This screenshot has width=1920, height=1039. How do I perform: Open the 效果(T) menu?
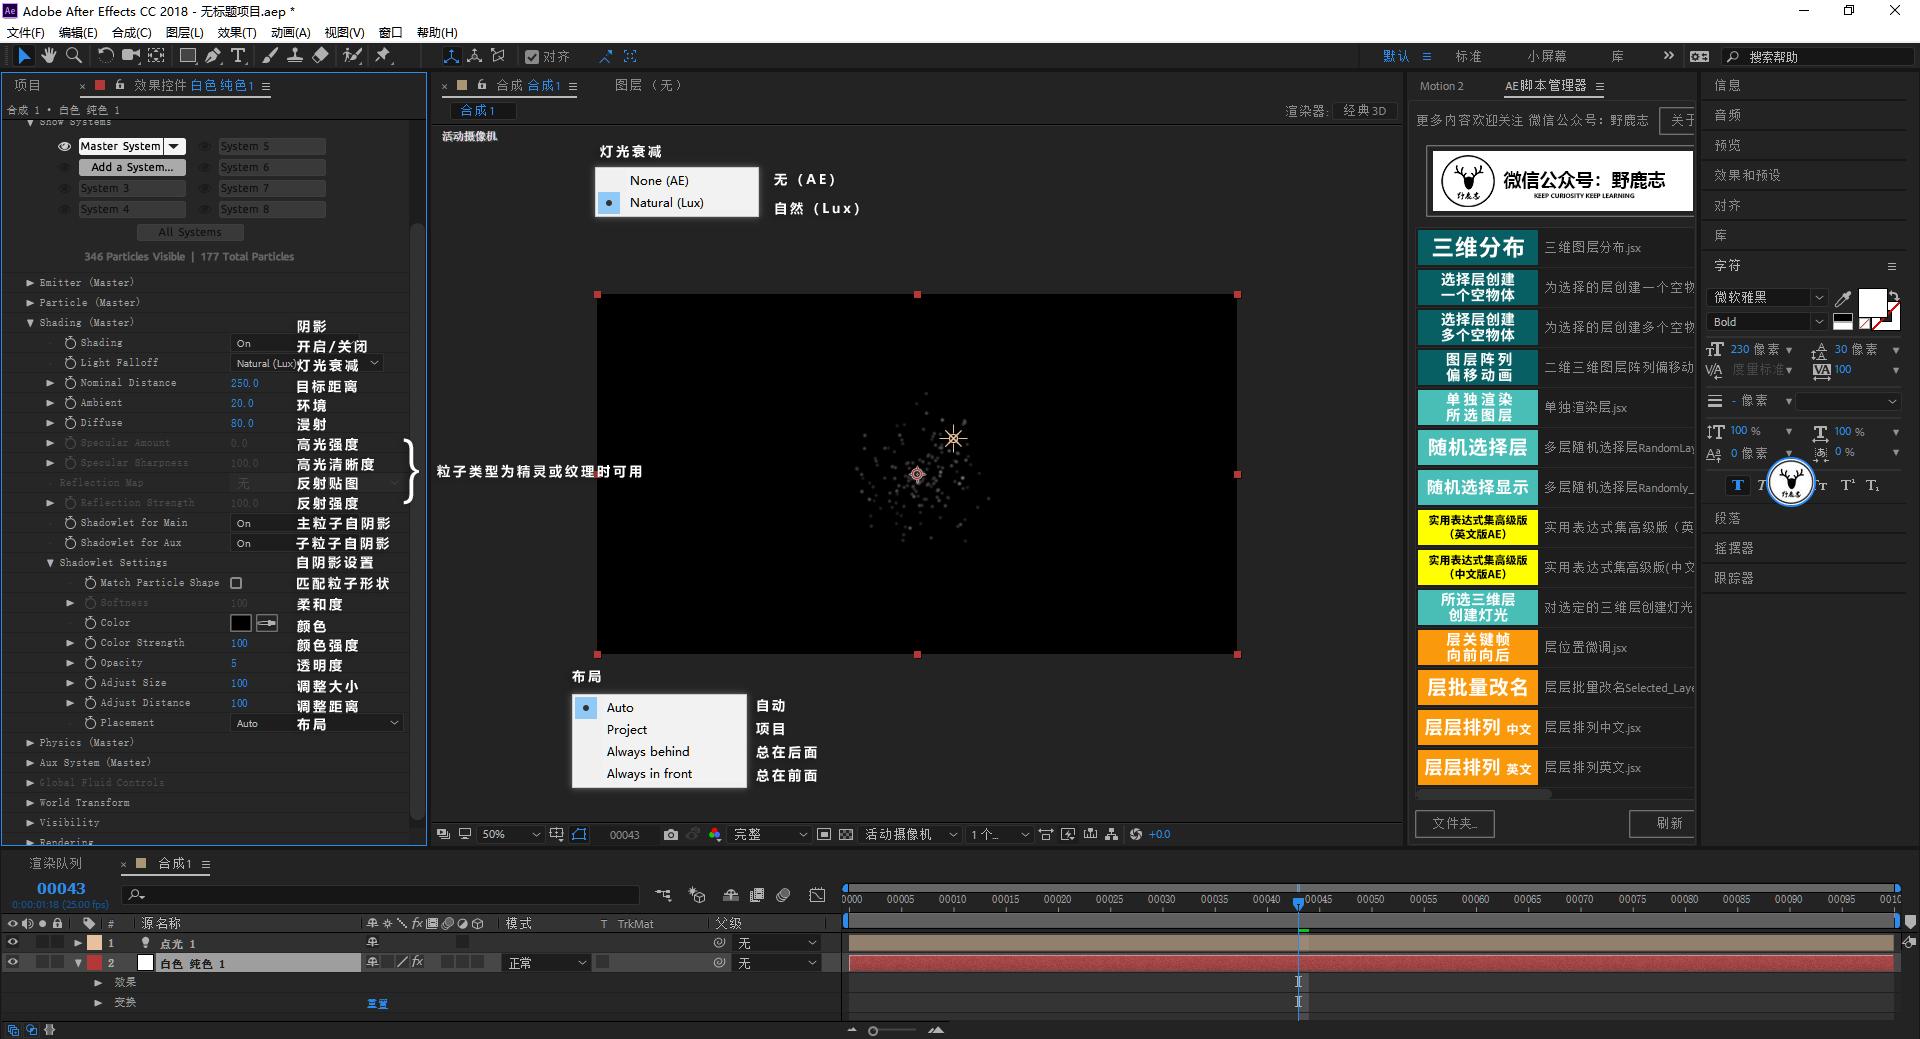tap(237, 32)
